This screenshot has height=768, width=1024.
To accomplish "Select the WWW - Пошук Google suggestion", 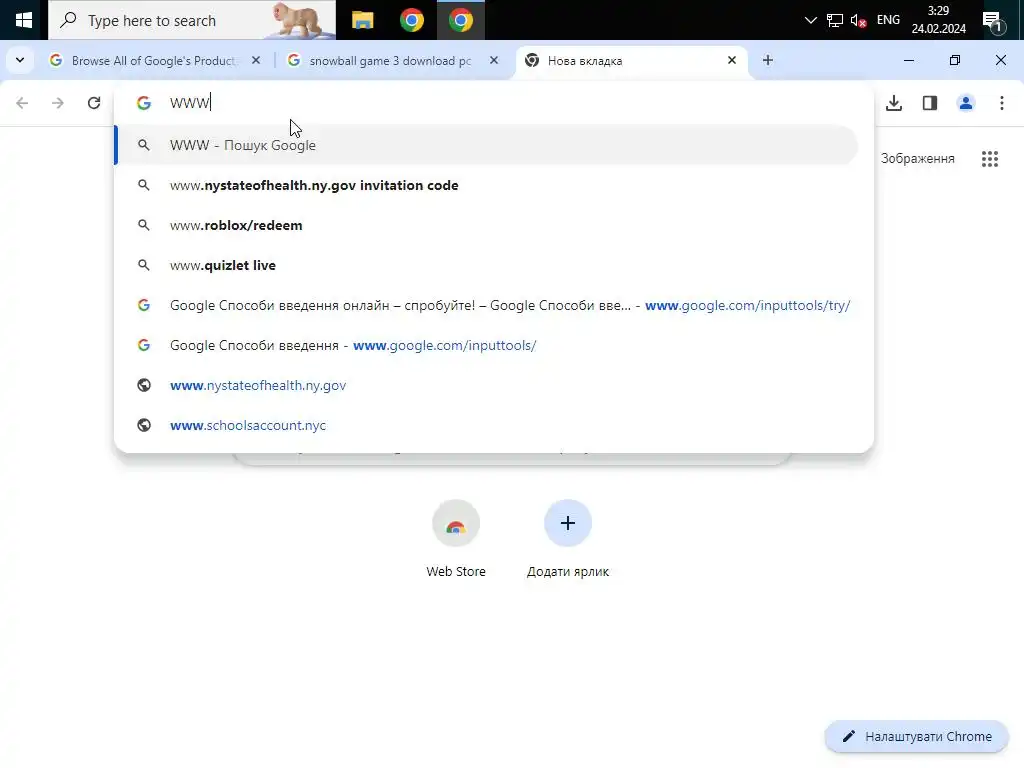I will click(x=486, y=145).
